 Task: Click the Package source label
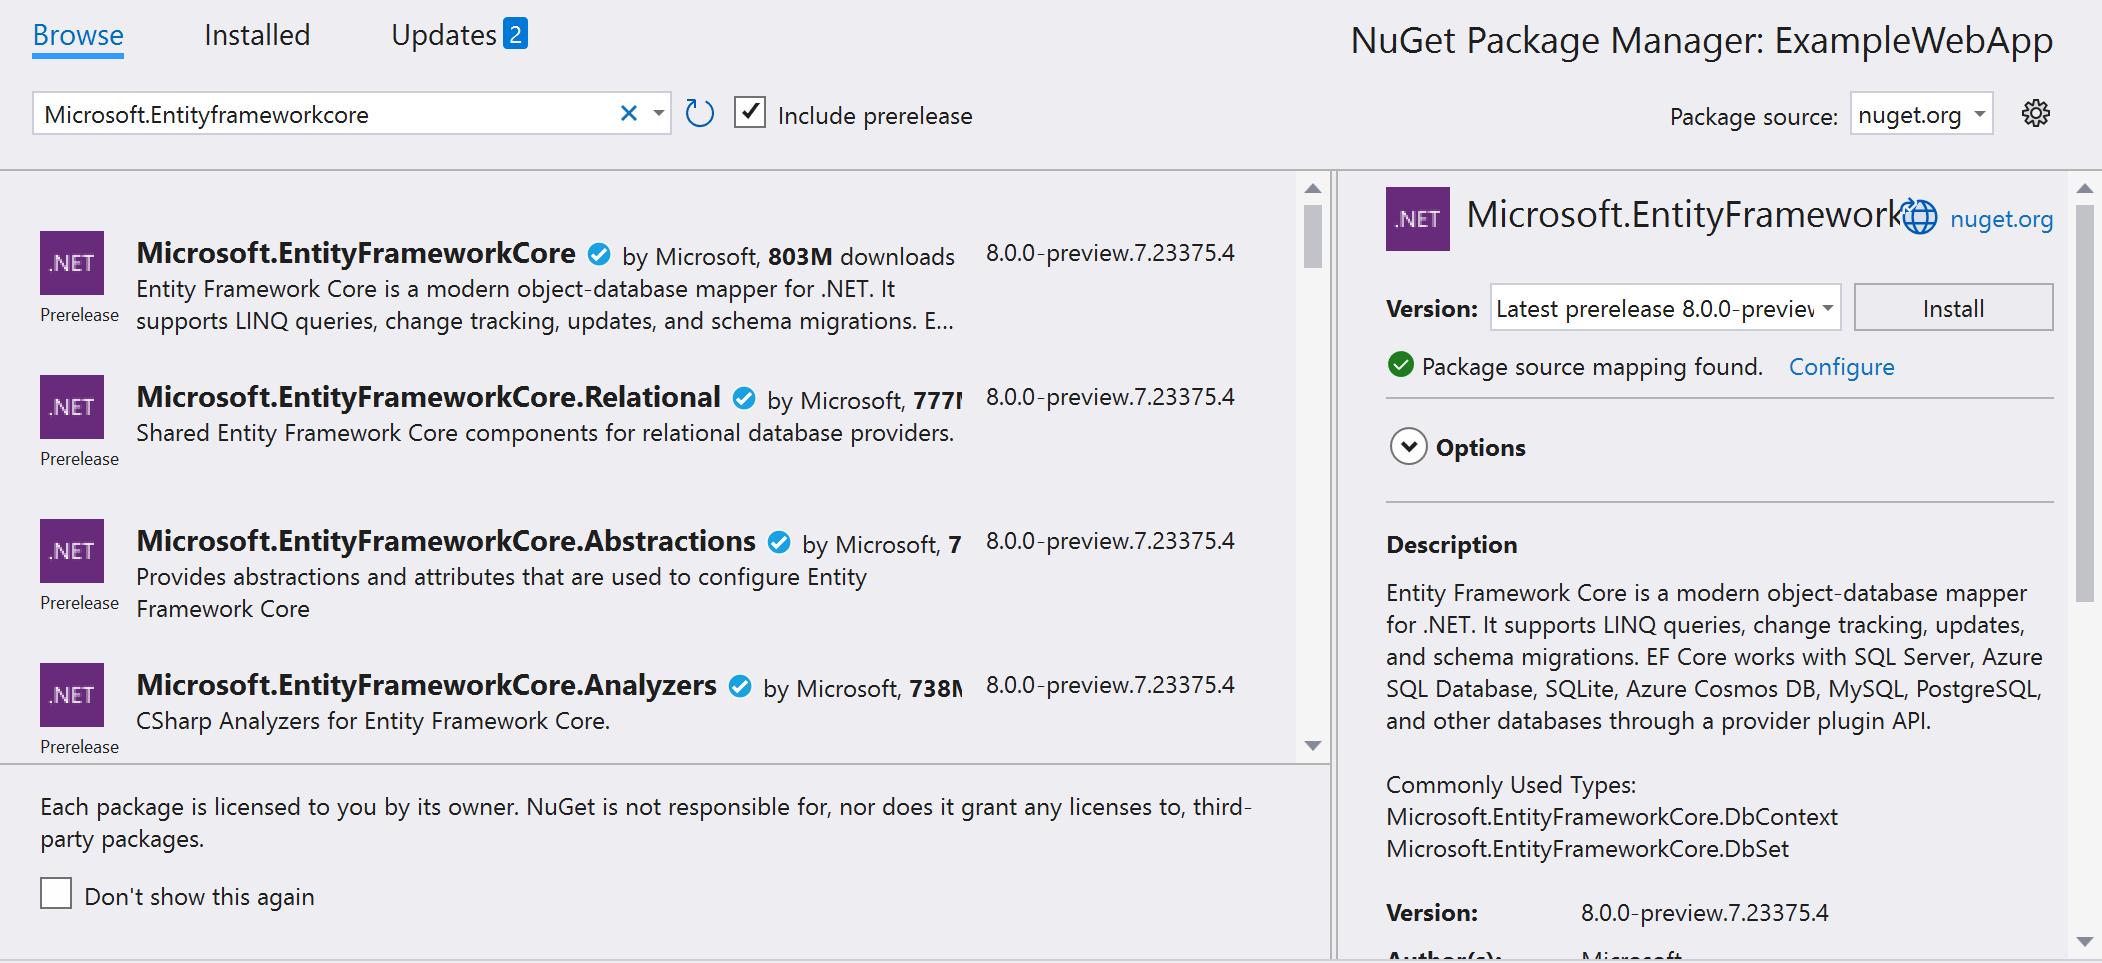[x=1754, y=117]
